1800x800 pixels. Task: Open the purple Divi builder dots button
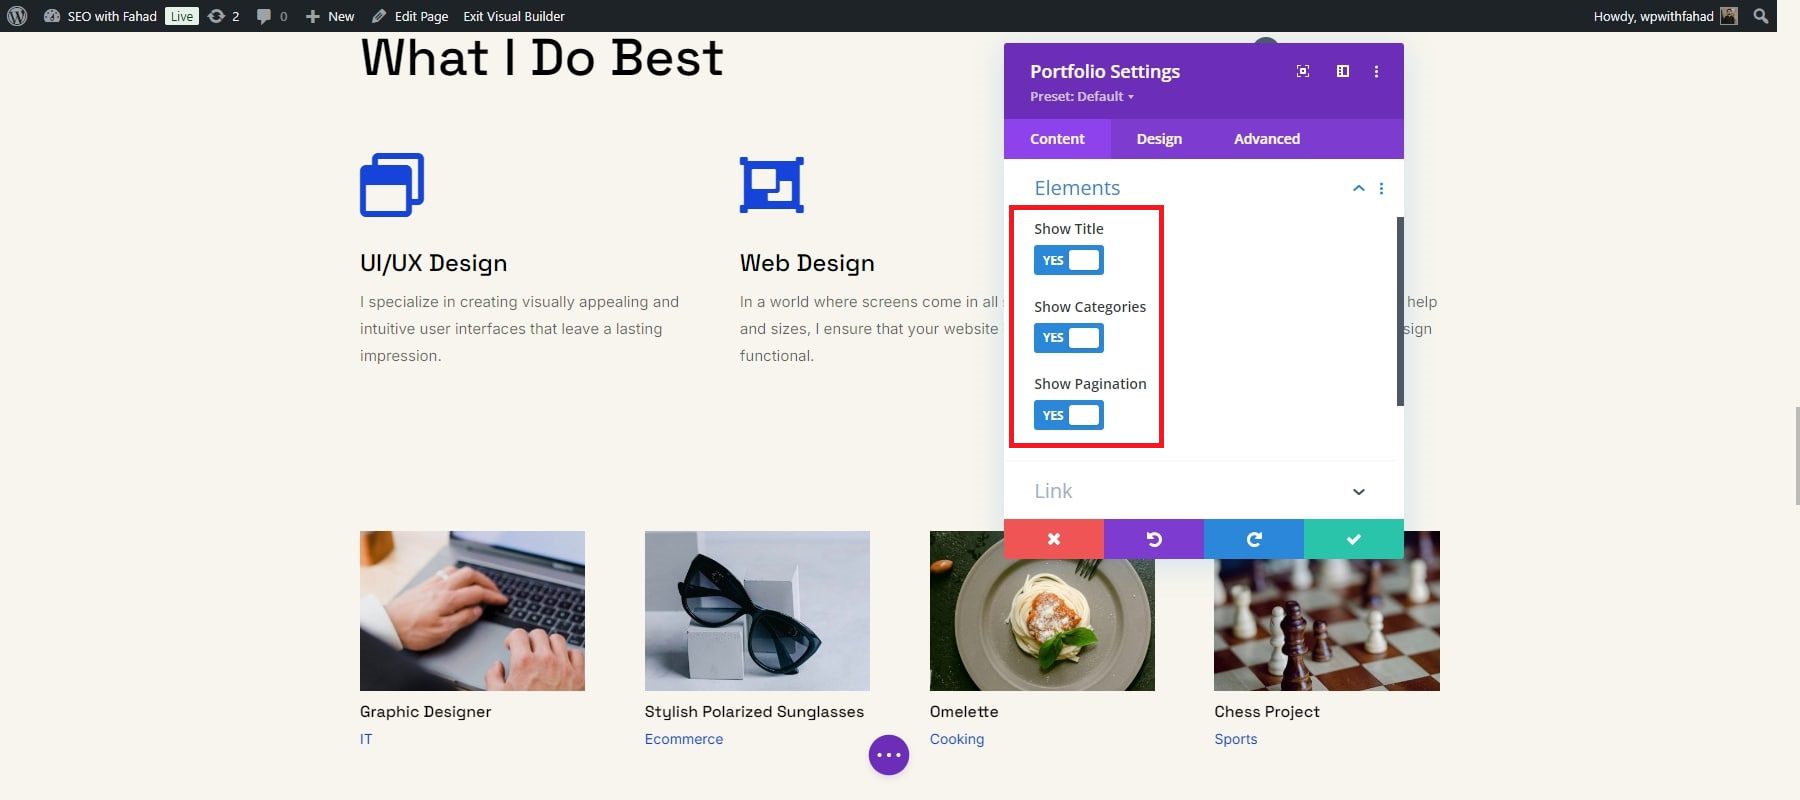889,755
